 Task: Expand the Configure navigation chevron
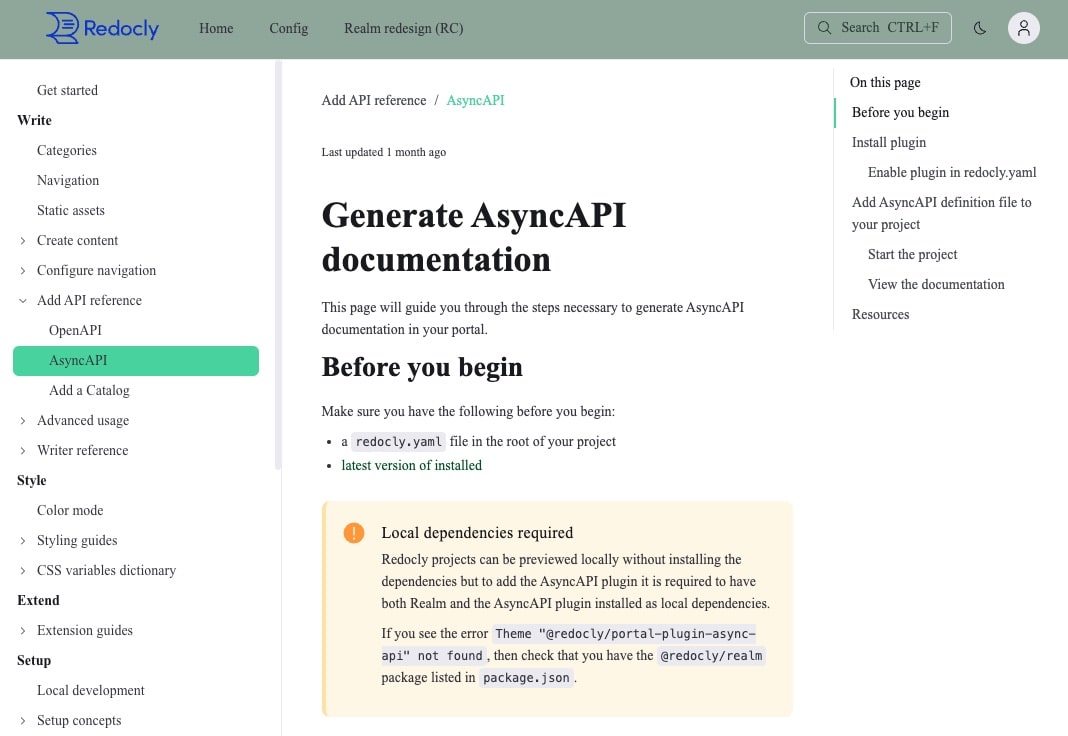[23, 270]
